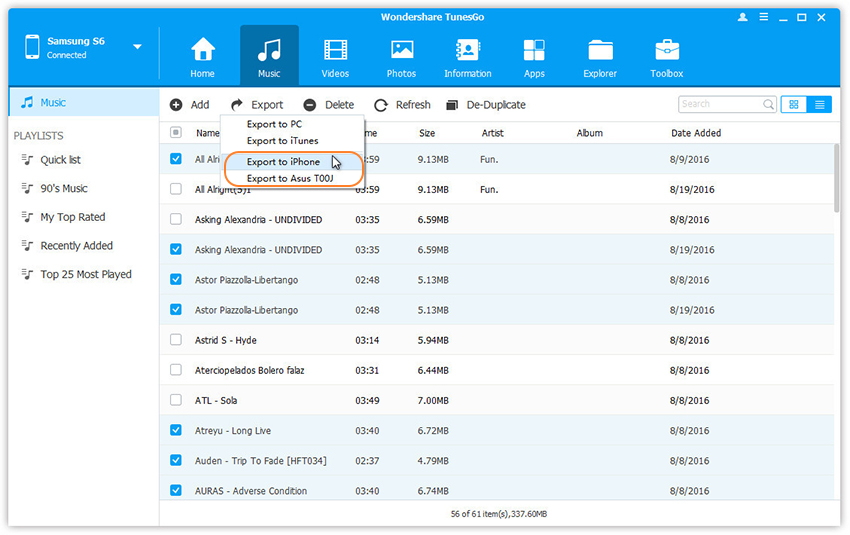Run De-Duplicate on music
Image resolution: width=850 pixels, height=535 pixels.
(x=486, y=105)
